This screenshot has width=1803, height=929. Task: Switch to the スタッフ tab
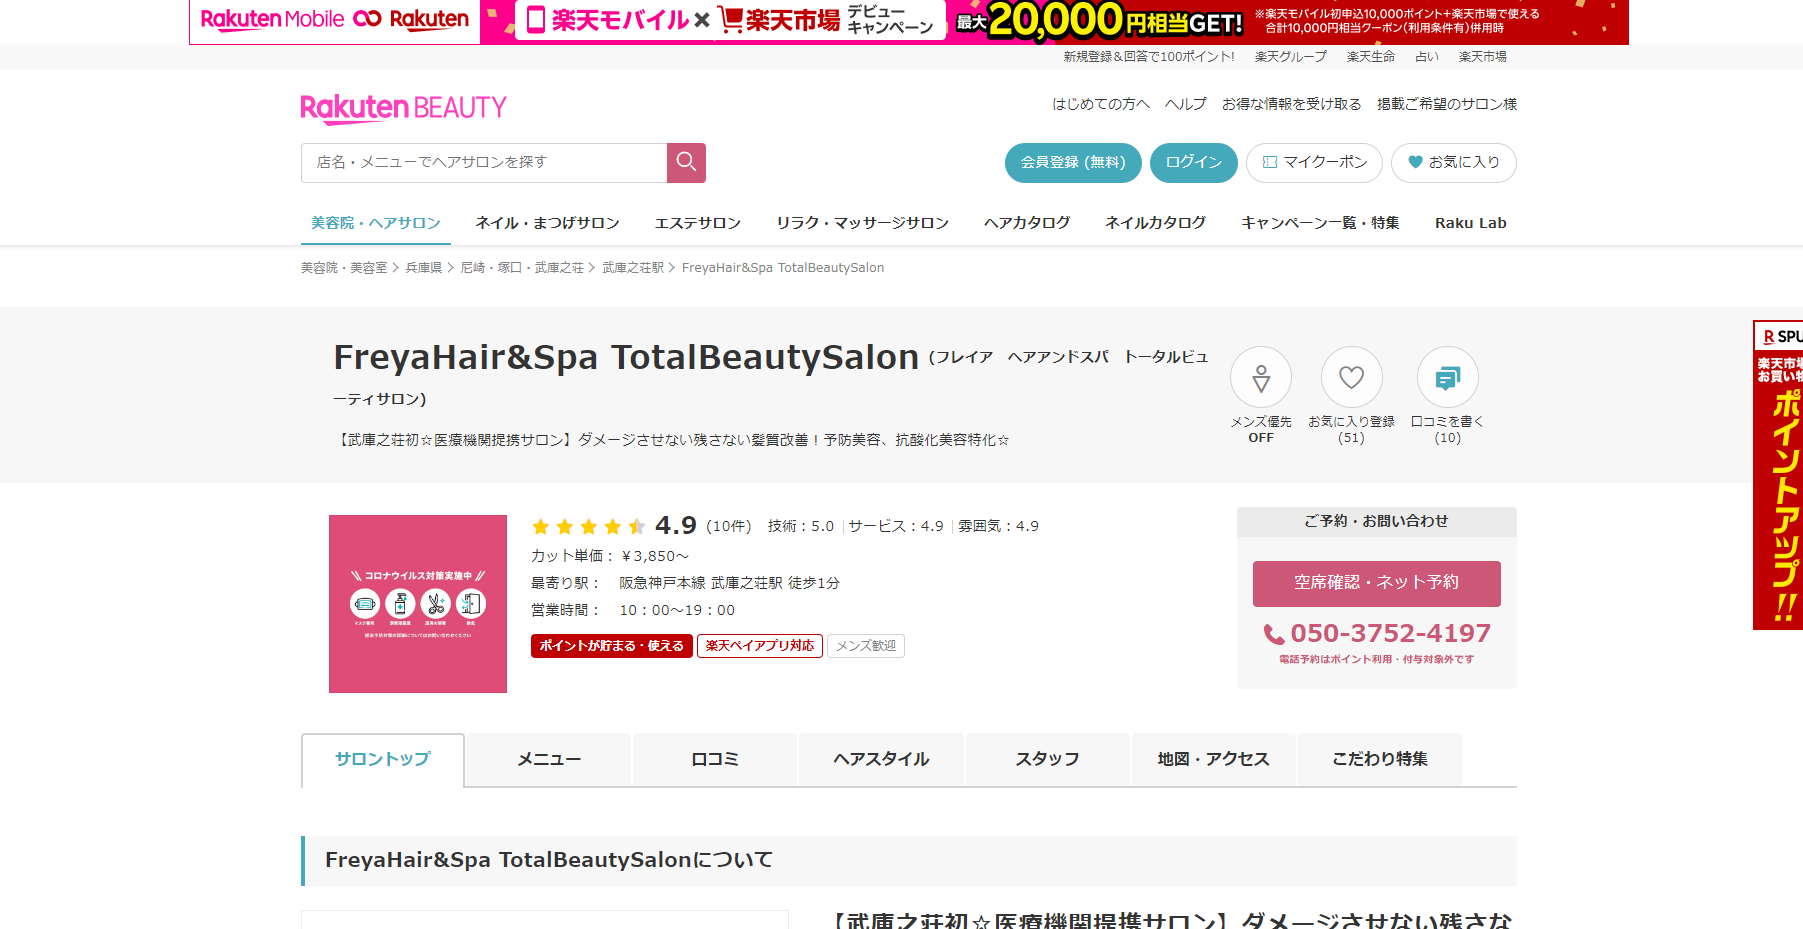pos(1047,760)
